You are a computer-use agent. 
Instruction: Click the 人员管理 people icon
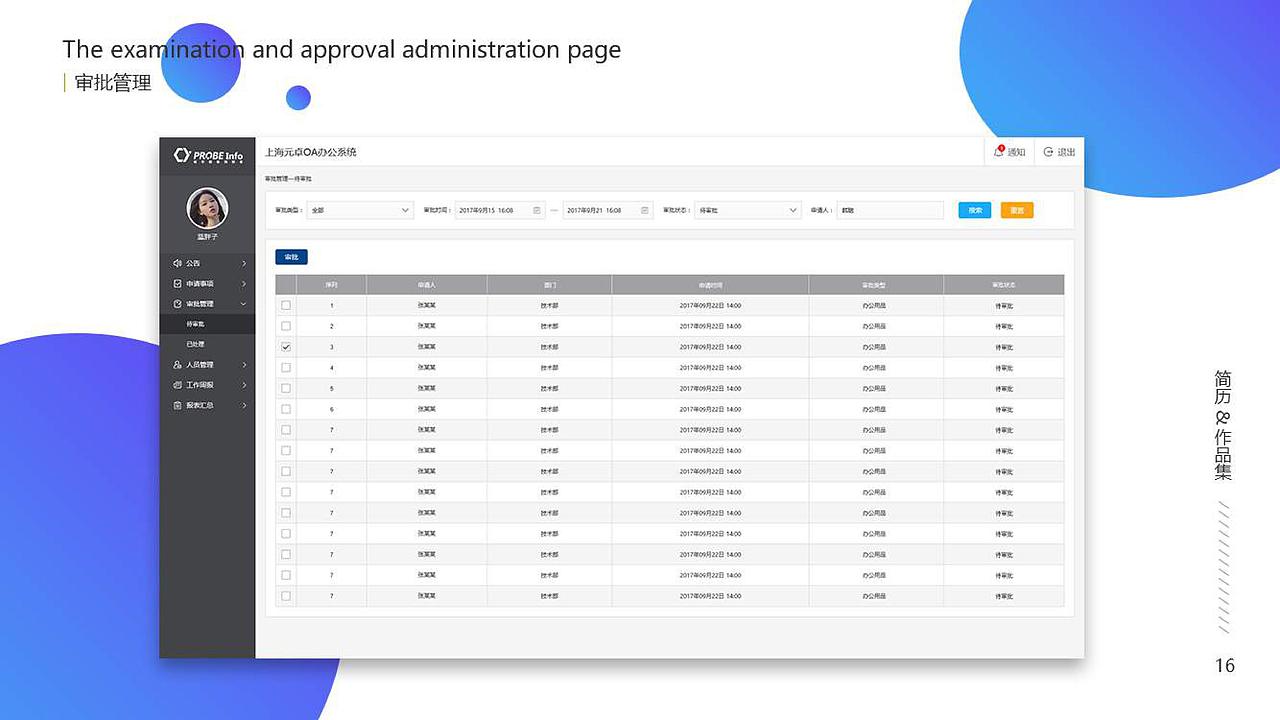pyautogui.click(x=177, y=365)
